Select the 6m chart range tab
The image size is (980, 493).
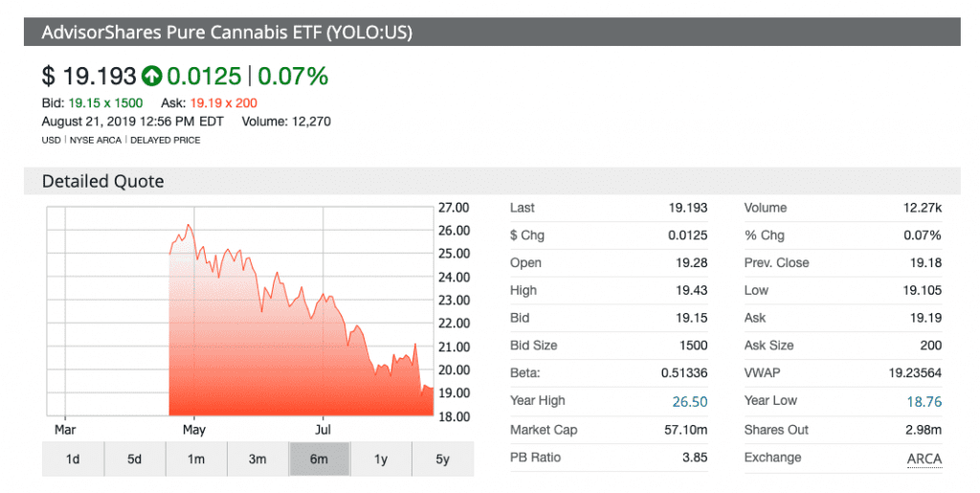[x=319, y=459]
